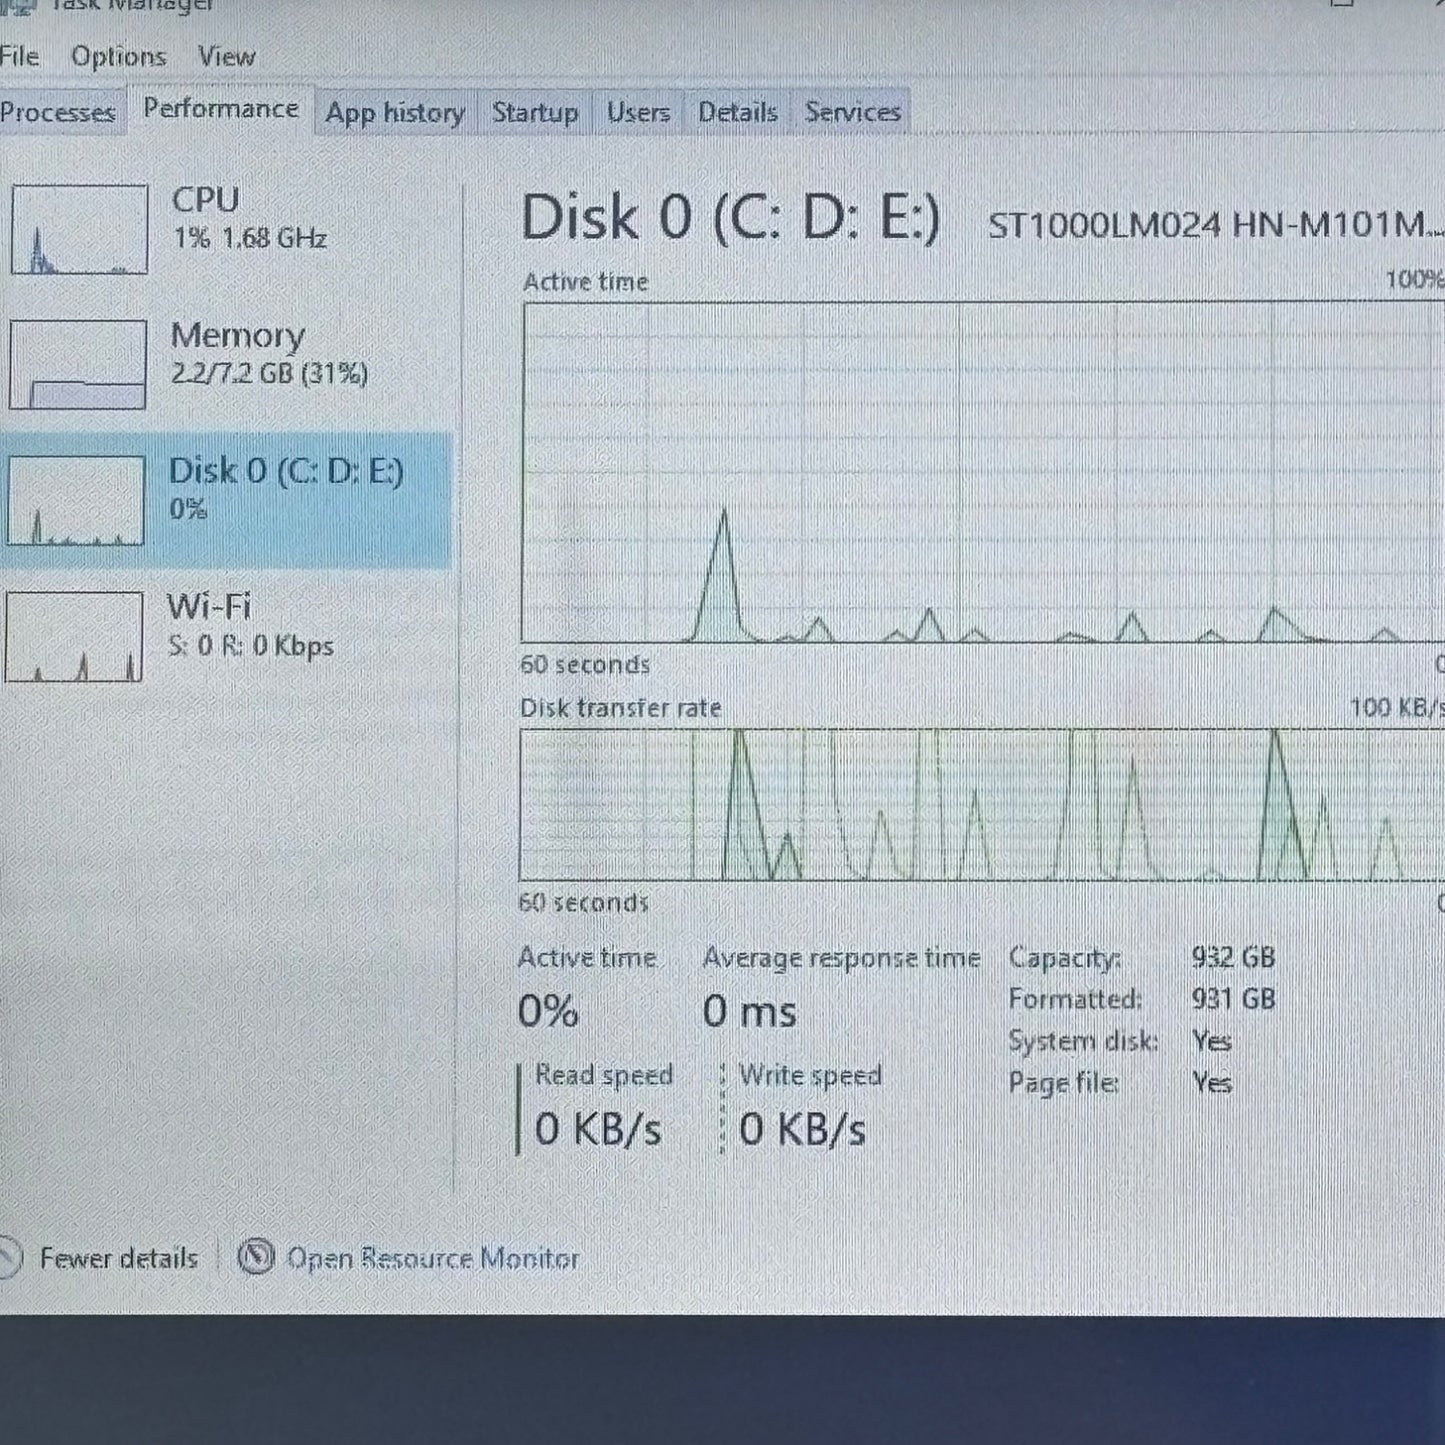The image size is (1445, 1445).
Task: Click the Fewer details link
Action: click(x=118, y=1258)
